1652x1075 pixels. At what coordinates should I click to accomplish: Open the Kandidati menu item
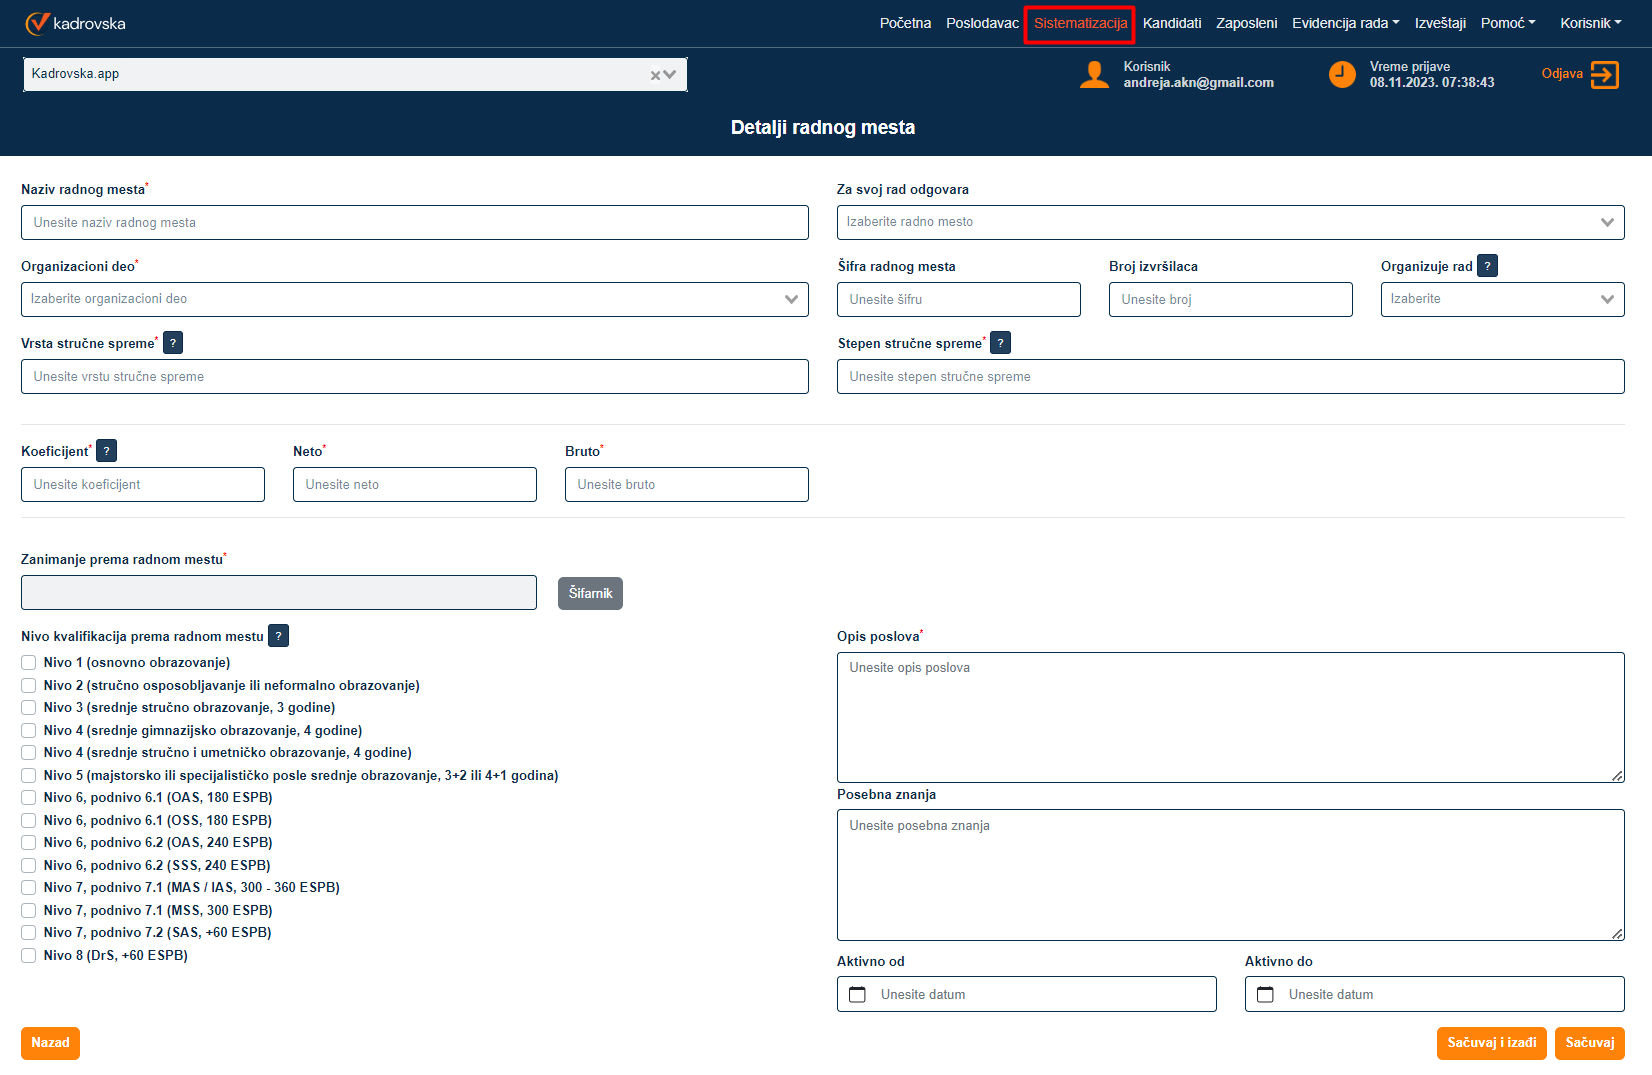coord(1171,23)
